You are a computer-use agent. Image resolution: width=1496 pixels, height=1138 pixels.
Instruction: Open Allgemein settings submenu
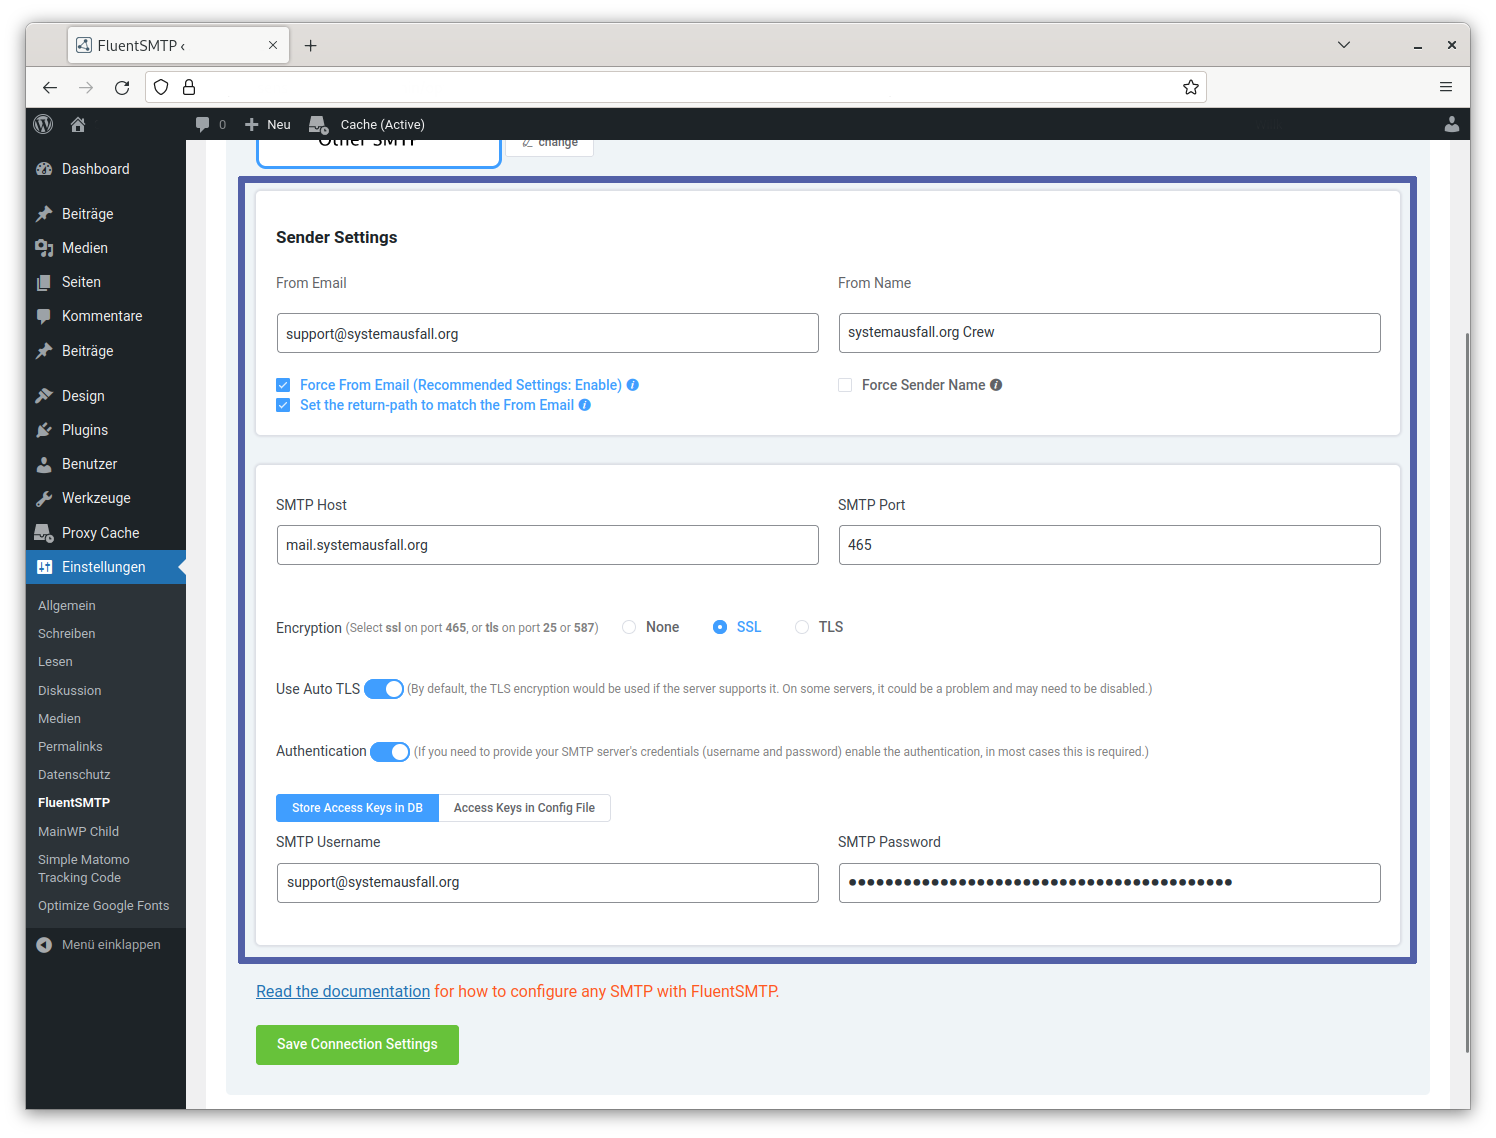[x=67, y=606]
